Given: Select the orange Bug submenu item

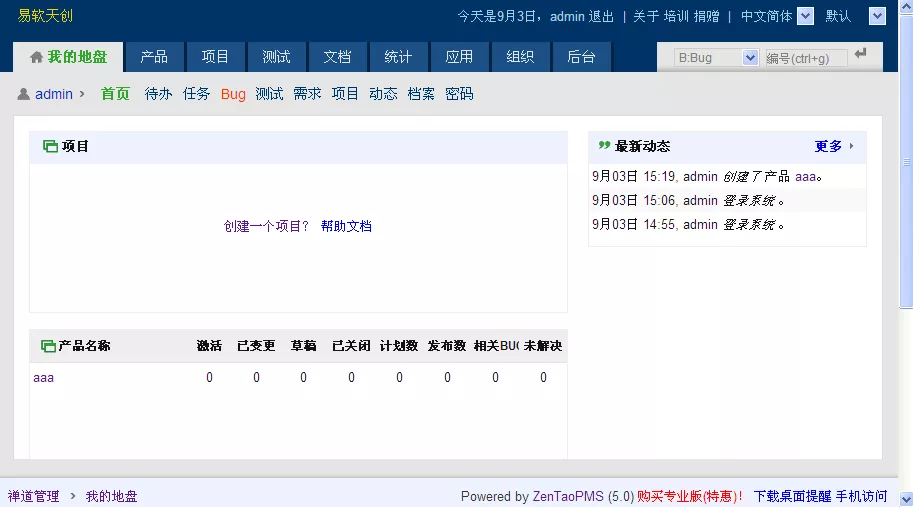Looking at the screenshot, I should (233, 94).
